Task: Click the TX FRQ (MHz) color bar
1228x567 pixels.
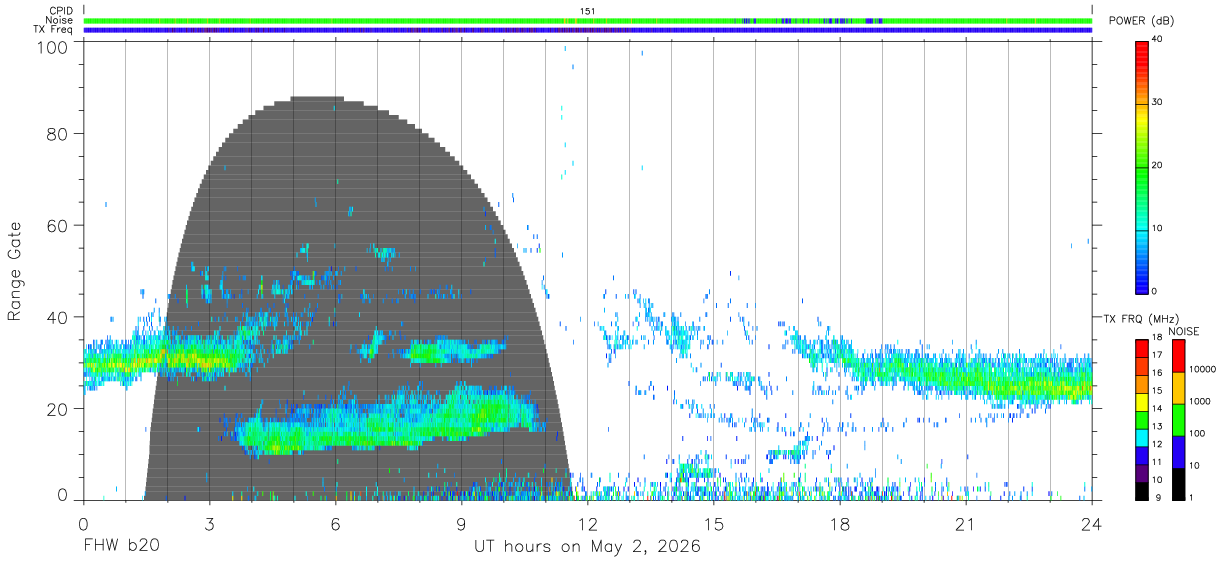Action: pos(1141,419)
